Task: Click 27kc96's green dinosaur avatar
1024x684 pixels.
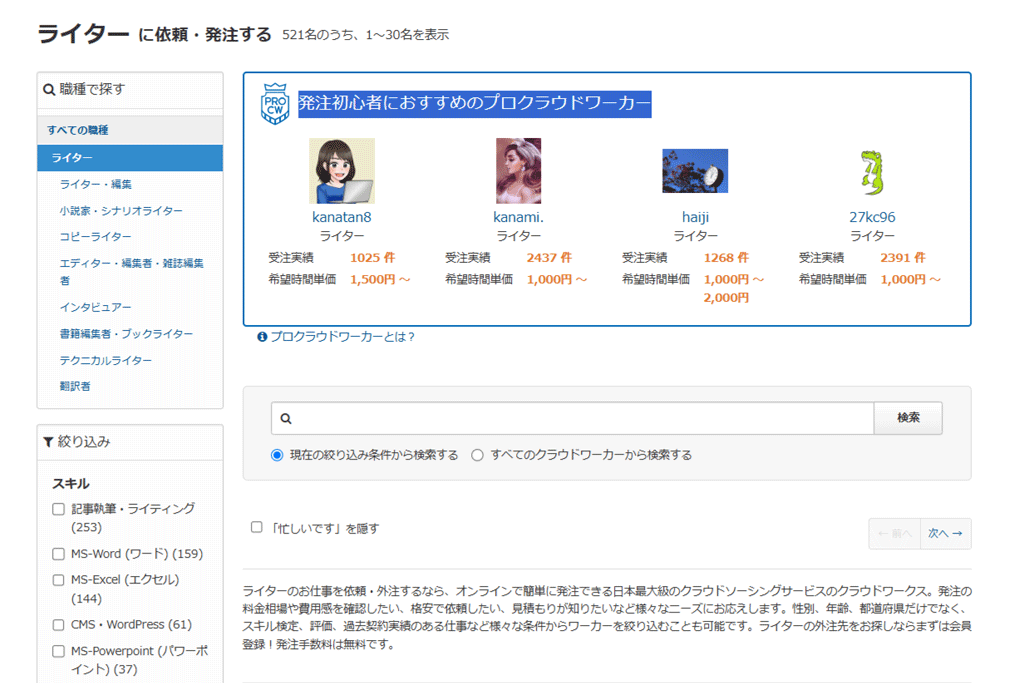Action: click(x=872, y=172)
